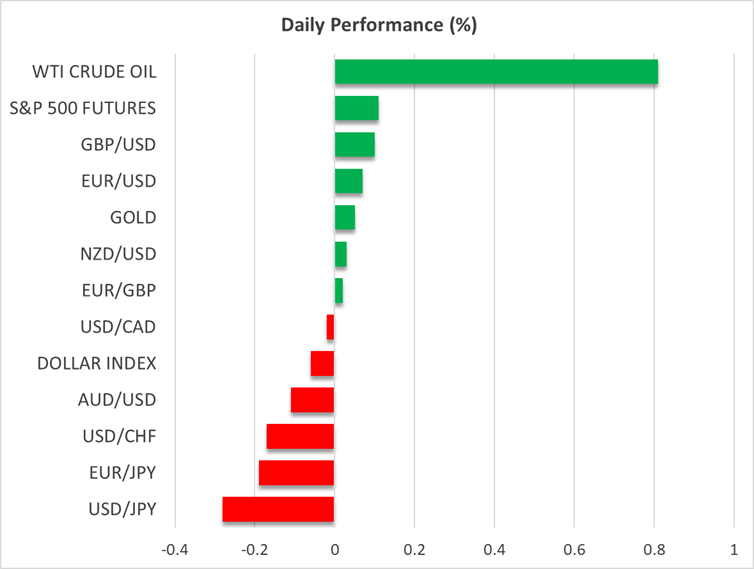The height and width of the screenshot is (569, 754).
Task: Select the AUD/USD red bar
Action: point(312,400)
